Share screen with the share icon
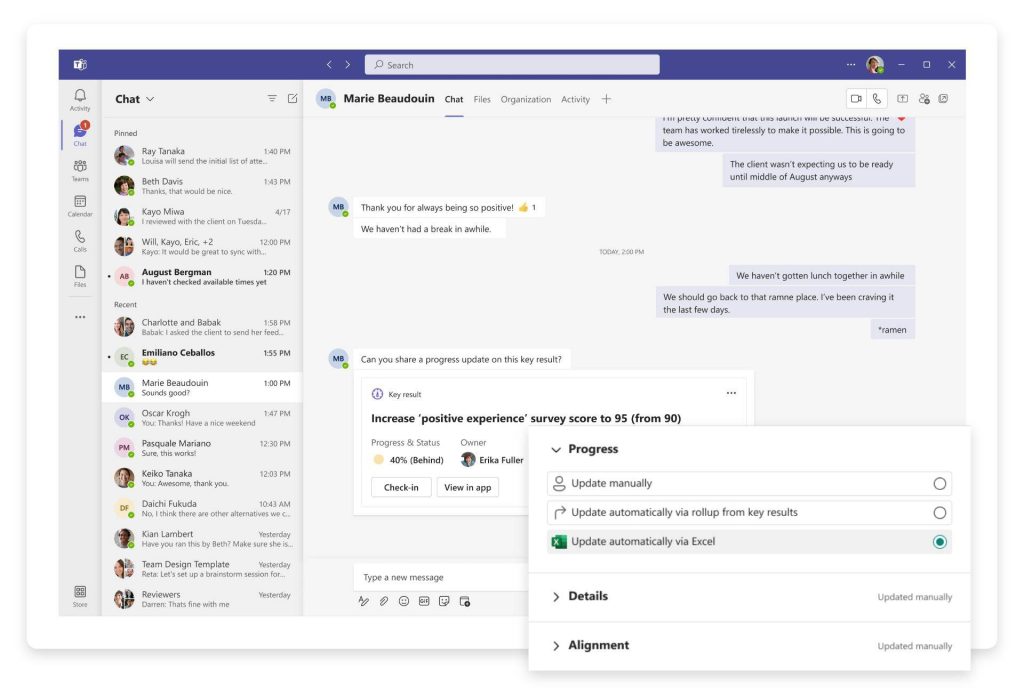The height and width of the screenshot is (693, 1024). click(903, 99)
